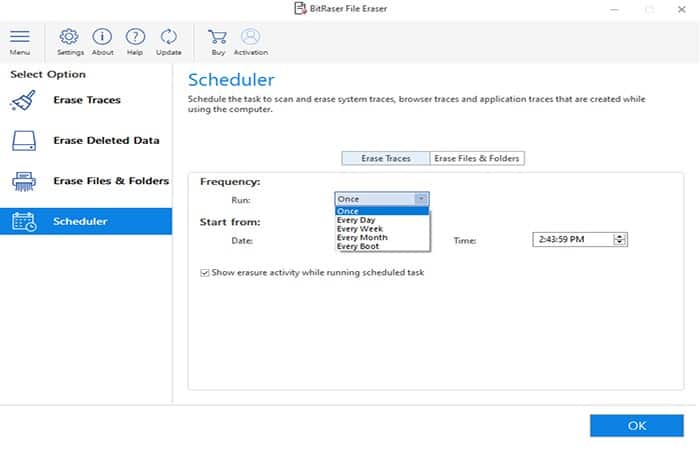Screen dimensions: 700x450
Task: Decrease the time with down spinner
Action: point(620,243)
